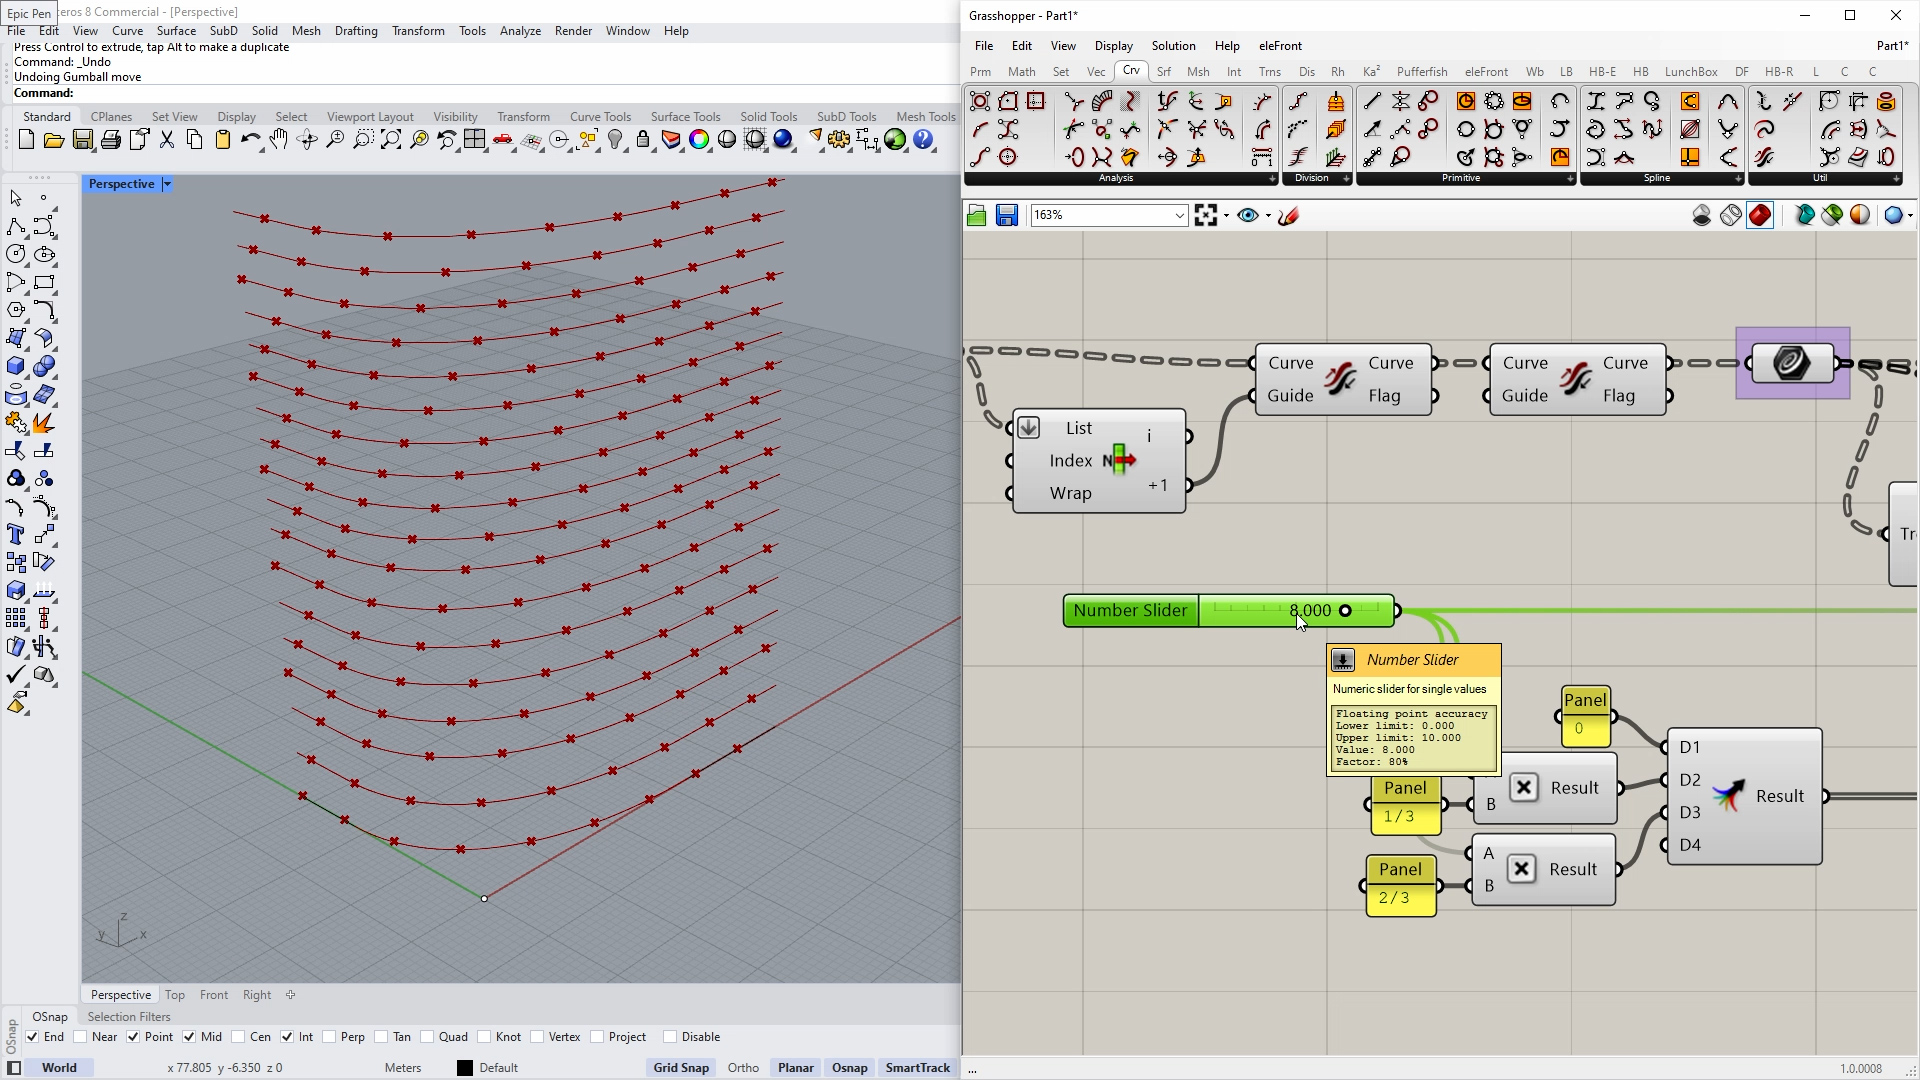Image resolution: width=1920 pixels, height=1080 pixels.
Task: Select the Zoom tool in Rhino's Standard toolbar
Action: (335, 140)
